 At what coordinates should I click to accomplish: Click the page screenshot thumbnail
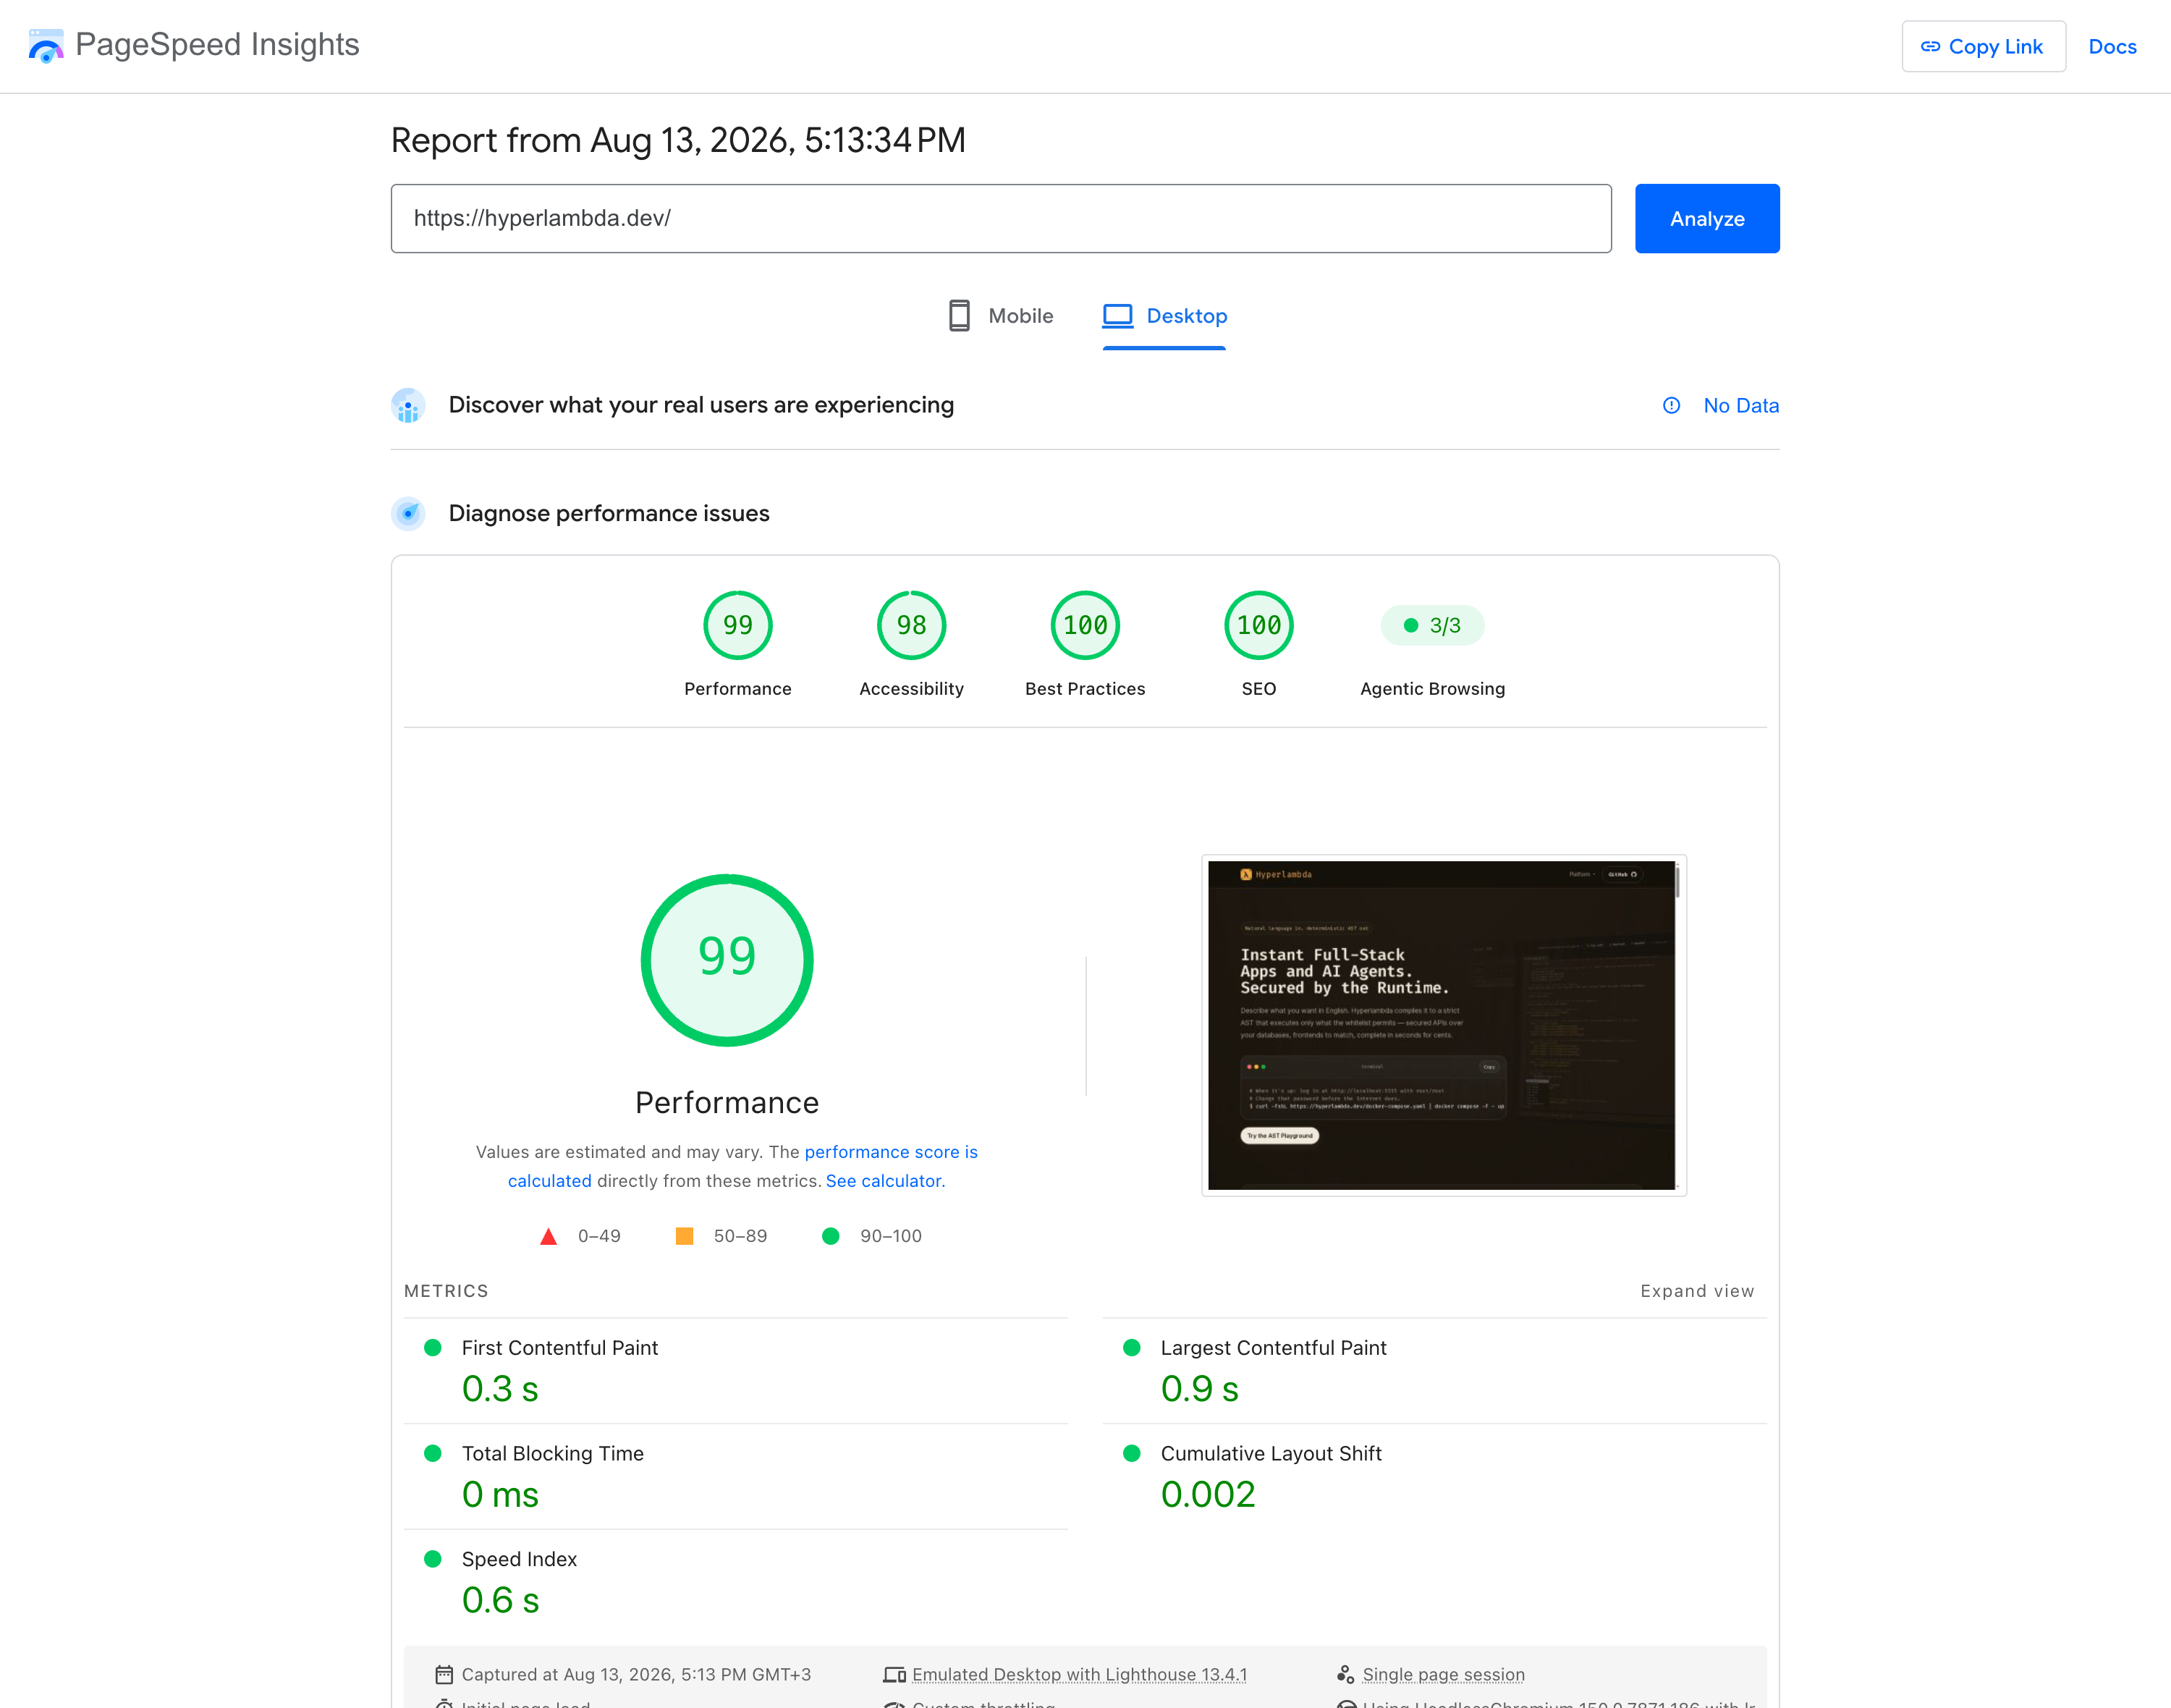tap(1443, 1025)
